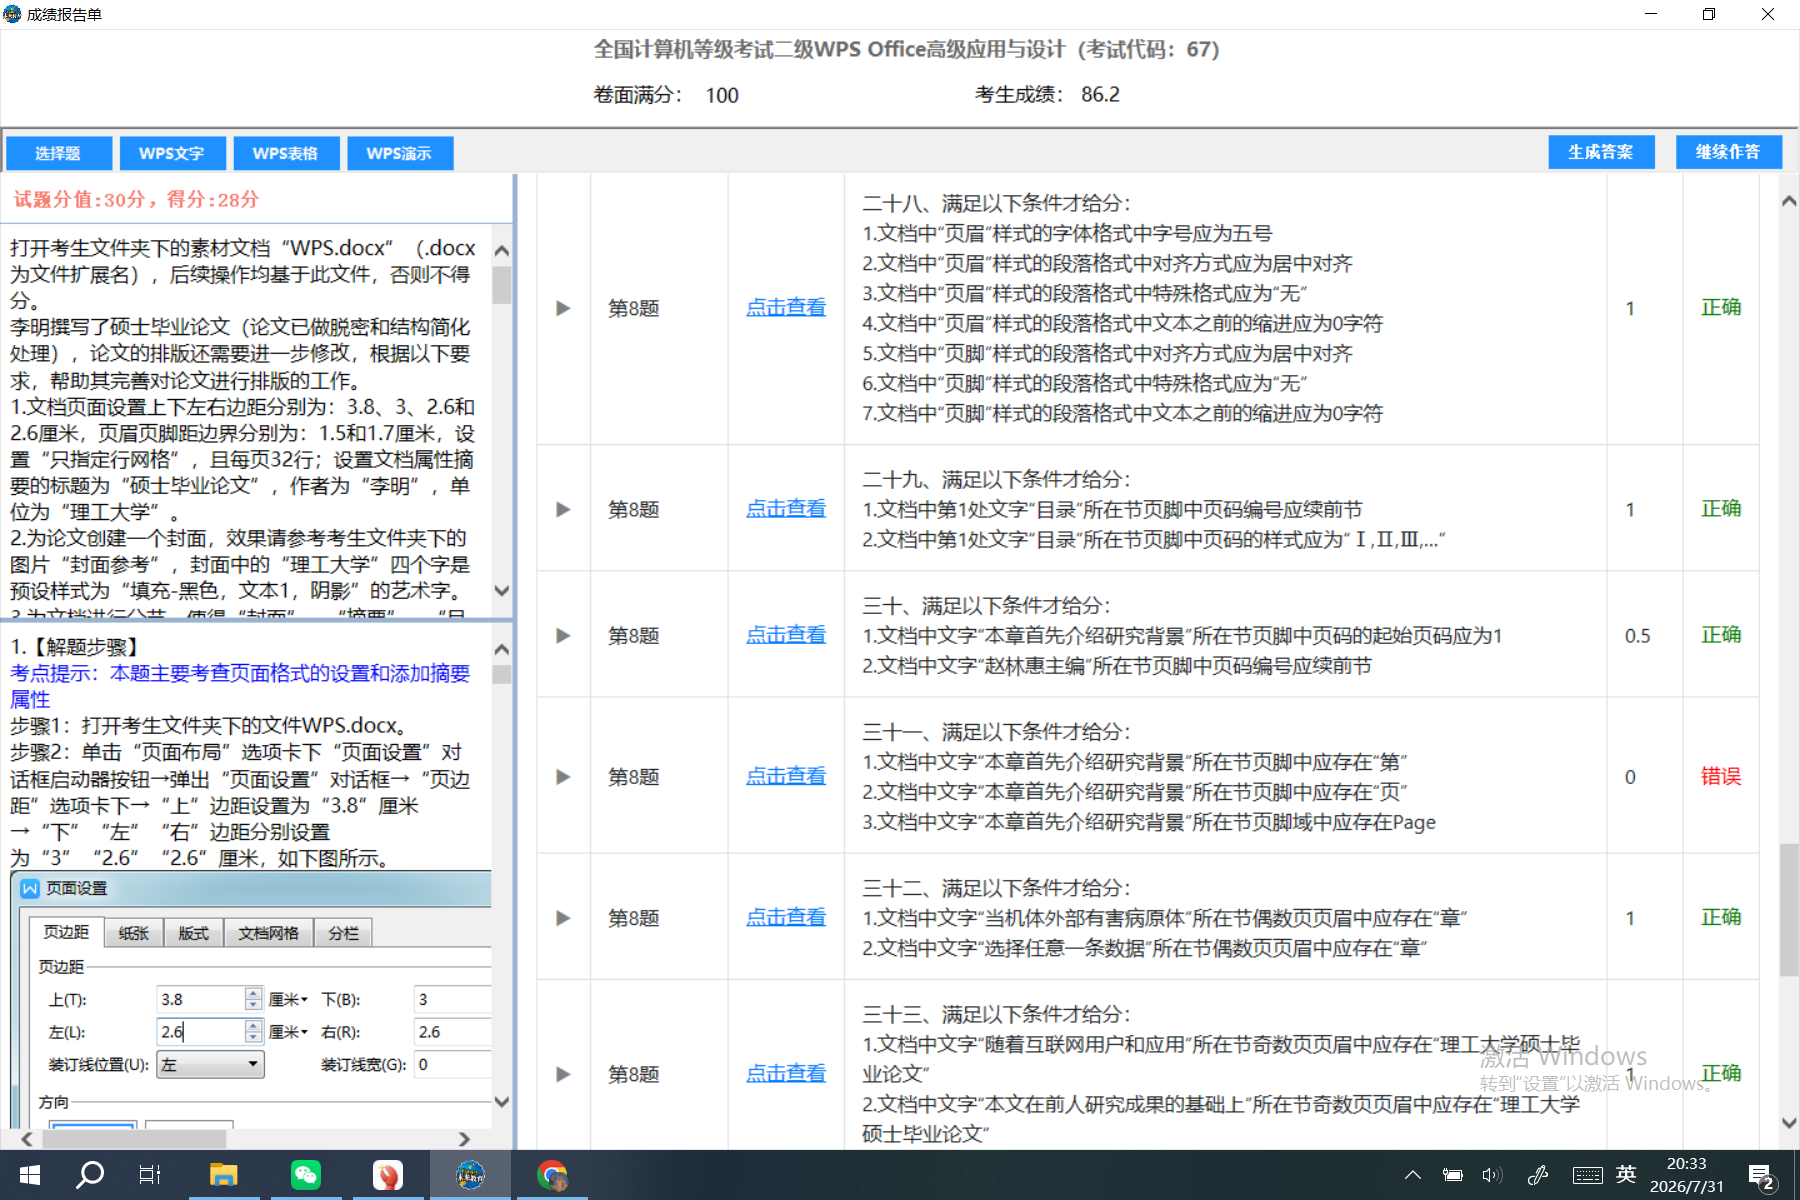Click the results table vertical scrollbar thumb
The image size is (1800, 1200).
(x=1789, y=910)
